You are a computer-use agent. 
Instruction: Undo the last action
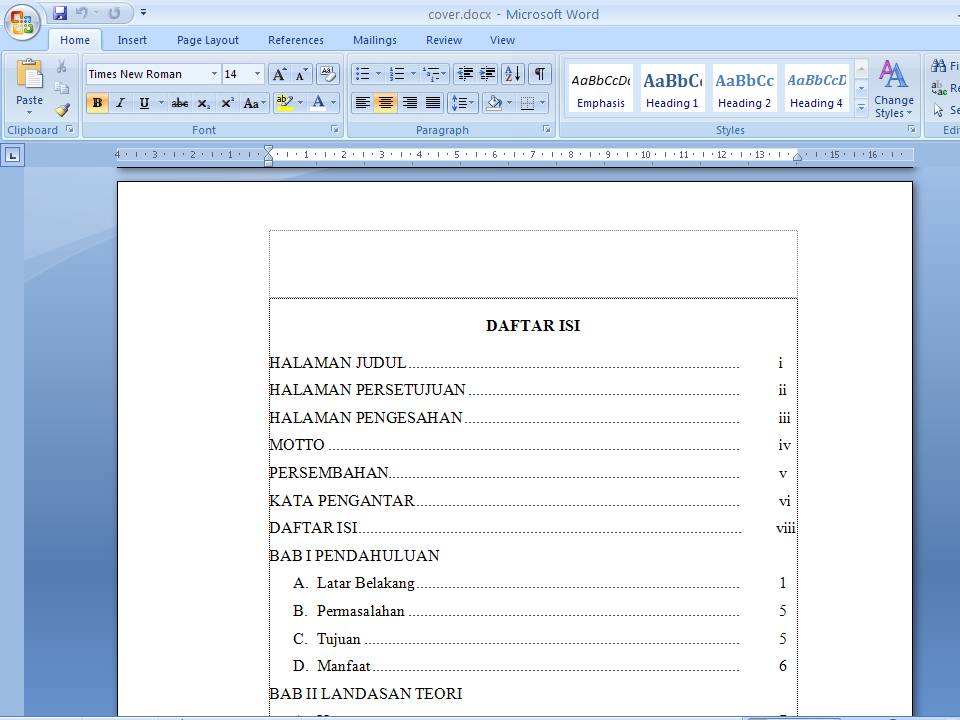[81, 13]
